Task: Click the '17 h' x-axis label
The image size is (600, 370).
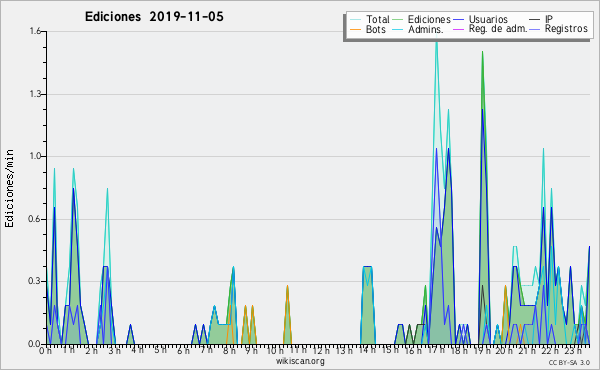Action: [436, 350]
